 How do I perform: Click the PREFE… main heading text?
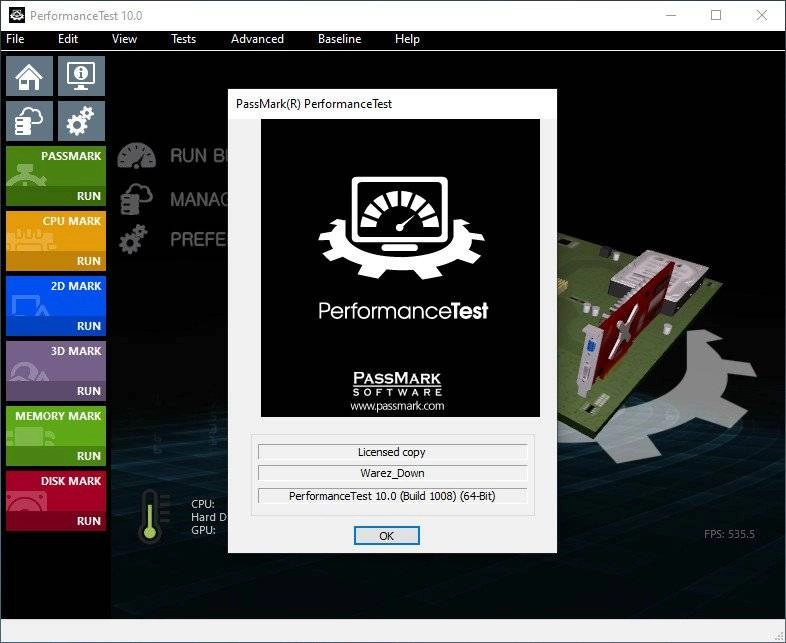click(199, 240)
